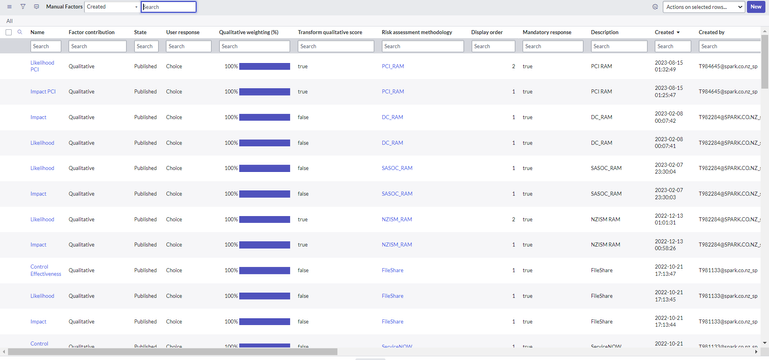Open Likelihood factor in the NZISM_RAM row
769x360 pixels.
pyautogui.click(x=42, y=219)
